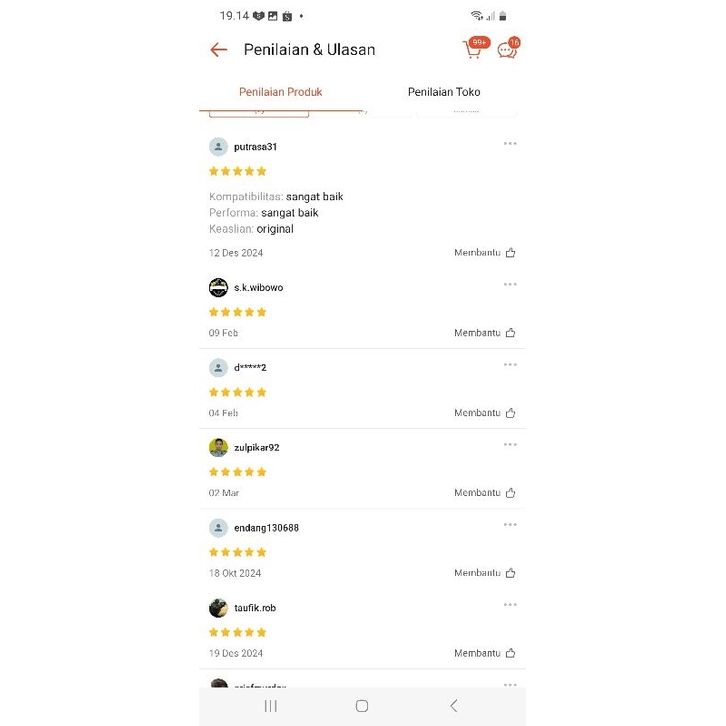Viewport: 726px width, 726px height.
Task: Like s.k.wibowo's review with thumbs-up
Action: click(510, 333)
